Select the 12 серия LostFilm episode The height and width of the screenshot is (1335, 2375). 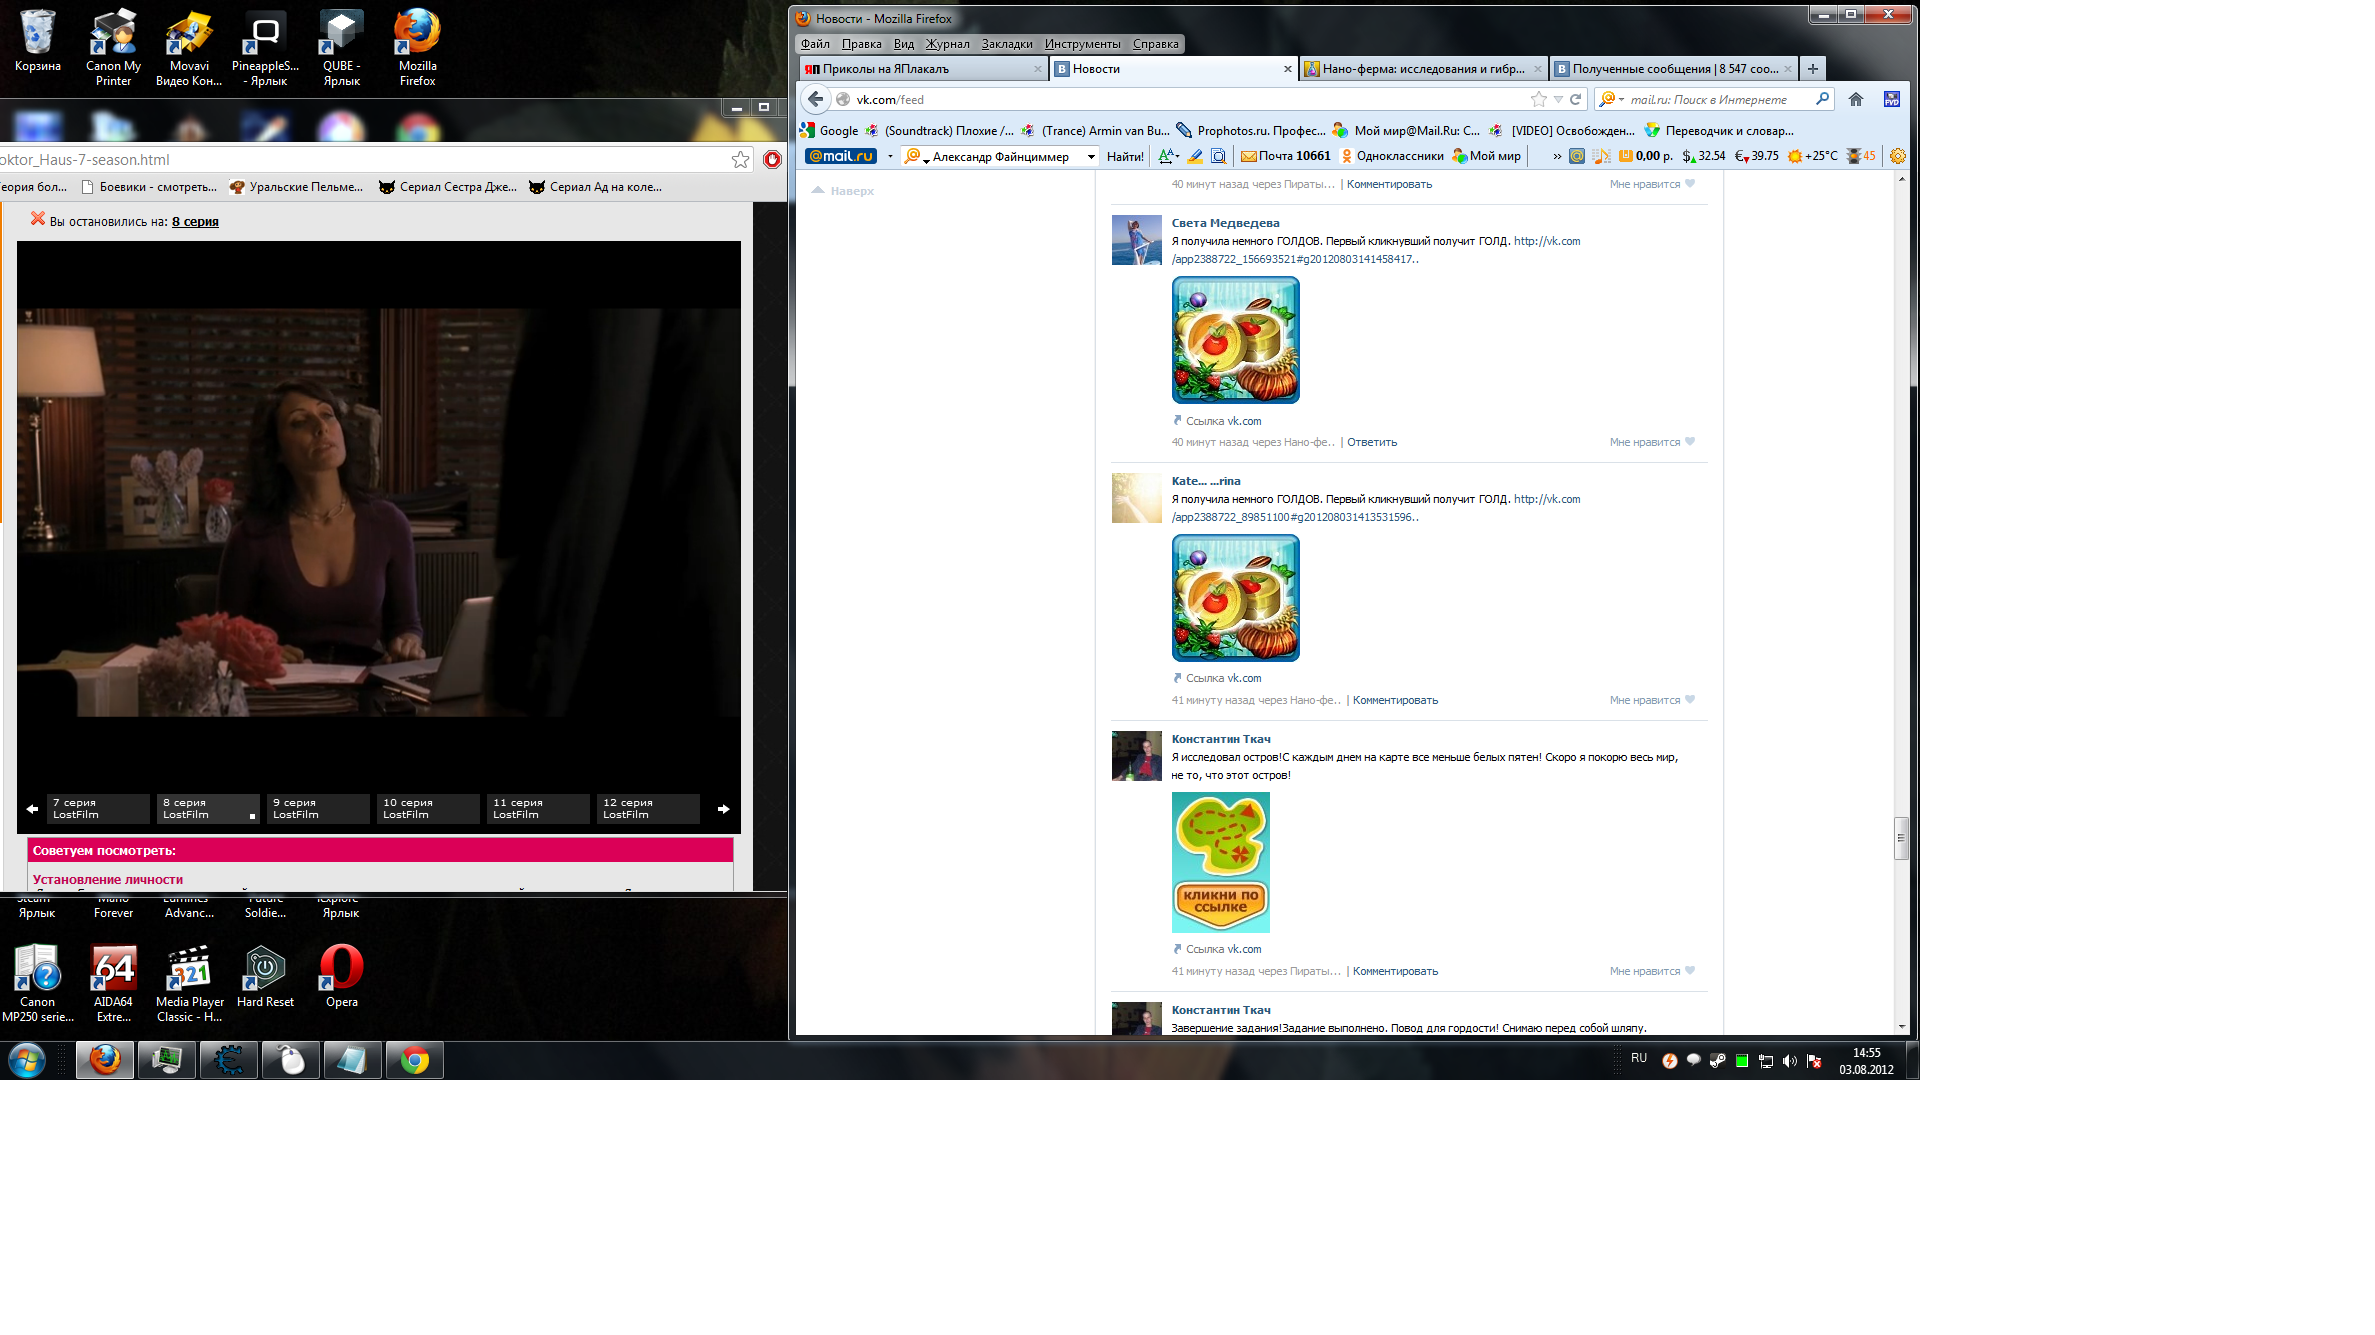pyautogui.click(x=648, y=809)
